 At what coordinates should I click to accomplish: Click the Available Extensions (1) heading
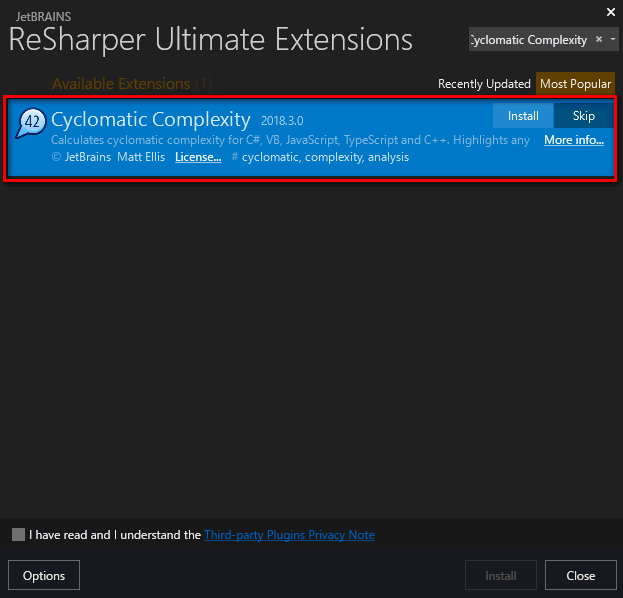132,84
